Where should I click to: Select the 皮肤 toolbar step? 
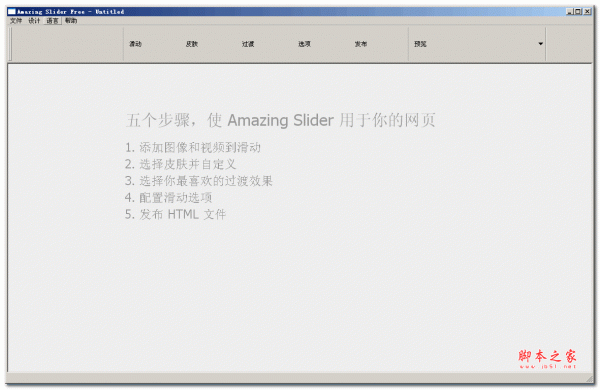click(x=192, y=44)
